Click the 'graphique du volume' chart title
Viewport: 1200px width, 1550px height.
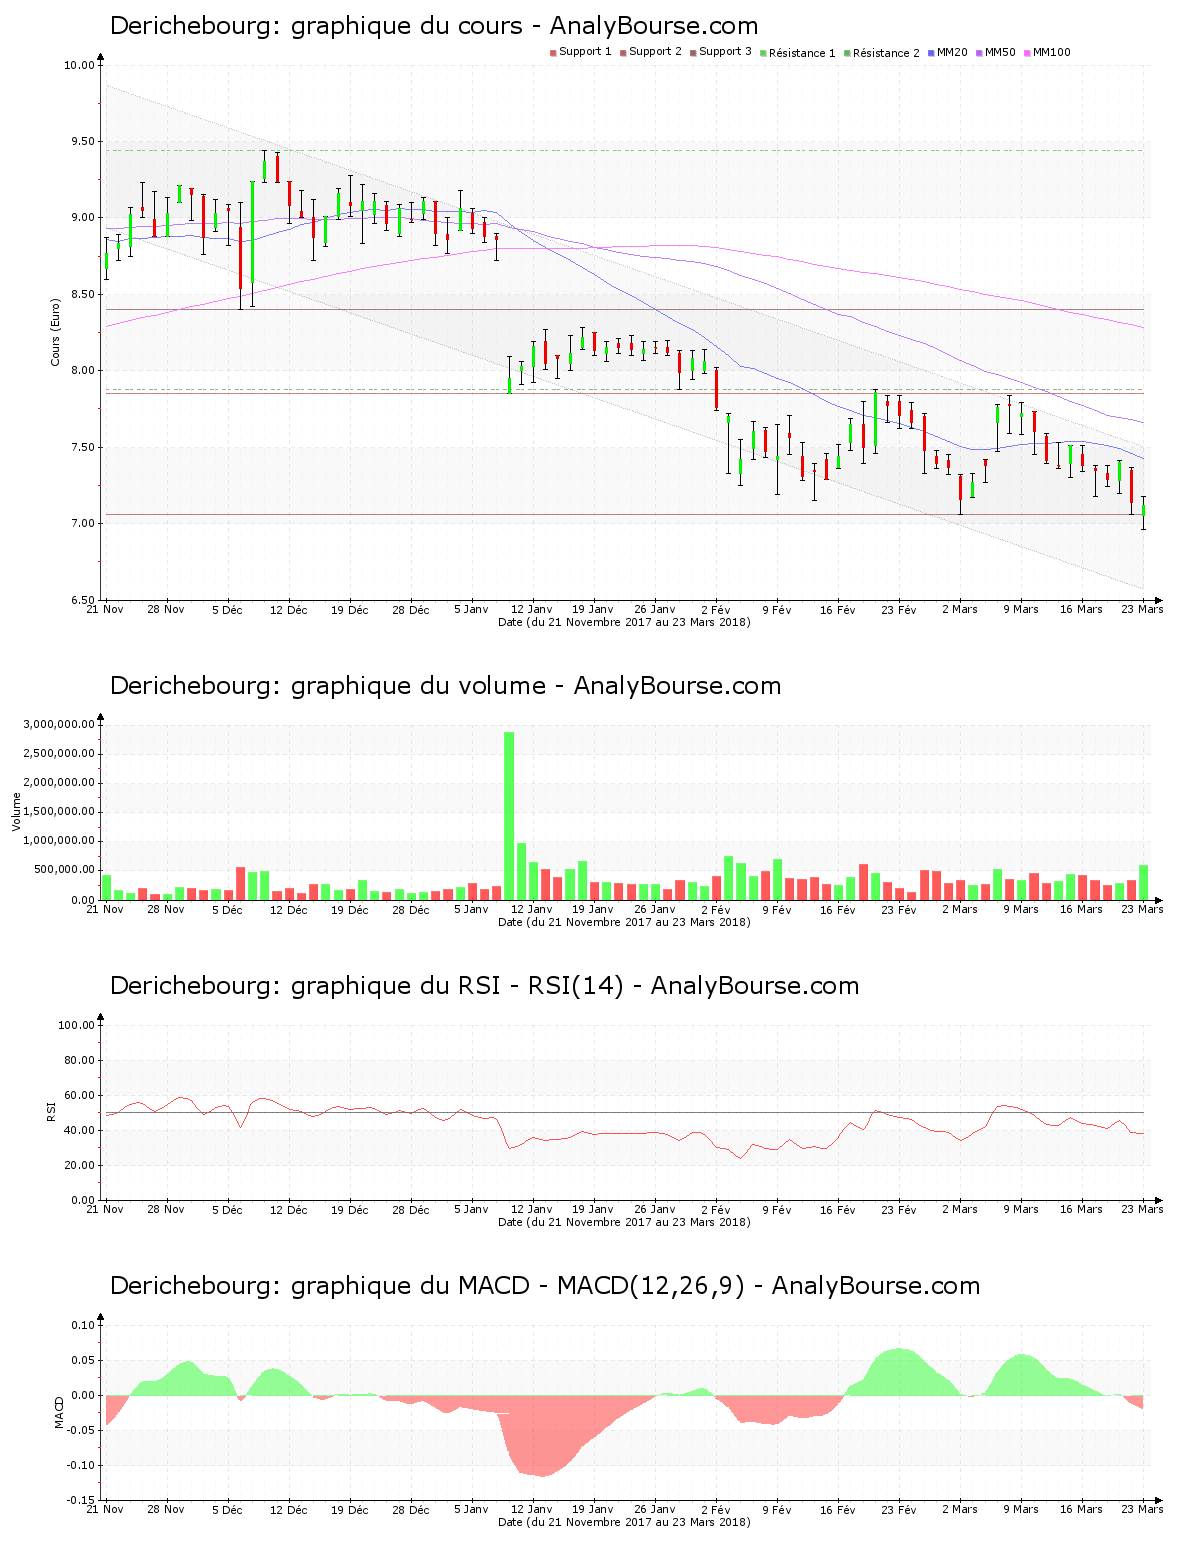pos(445,686)
